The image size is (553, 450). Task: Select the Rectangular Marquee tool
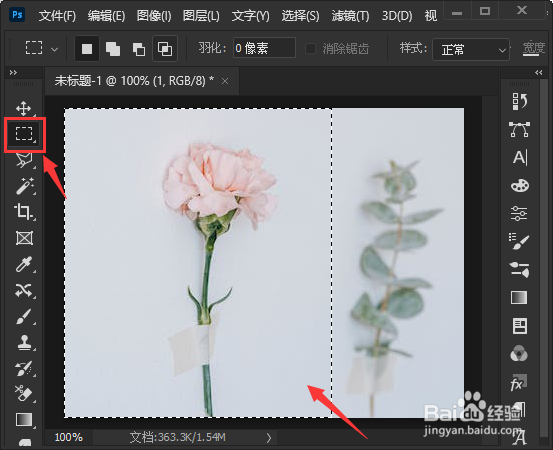click(24, 134)
